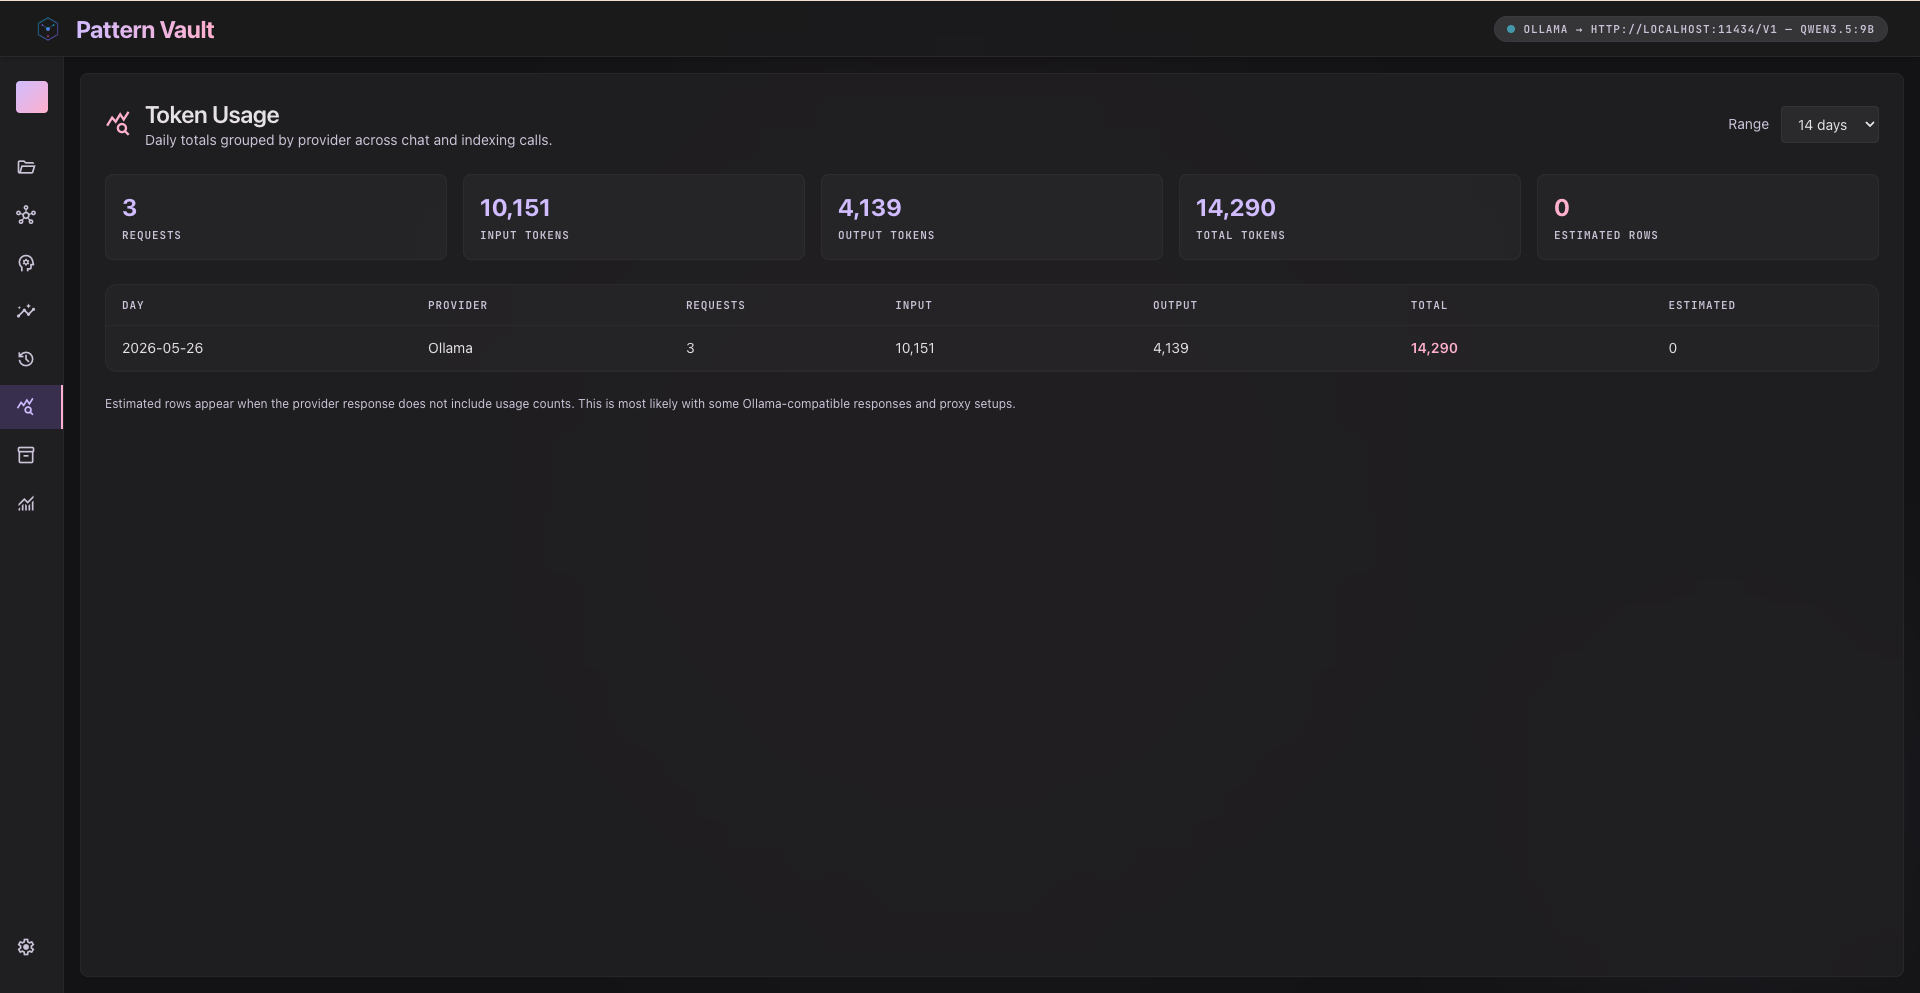Click the TOTAL column header
The width and height of the screenshot is (1920, 993).
1429,305
